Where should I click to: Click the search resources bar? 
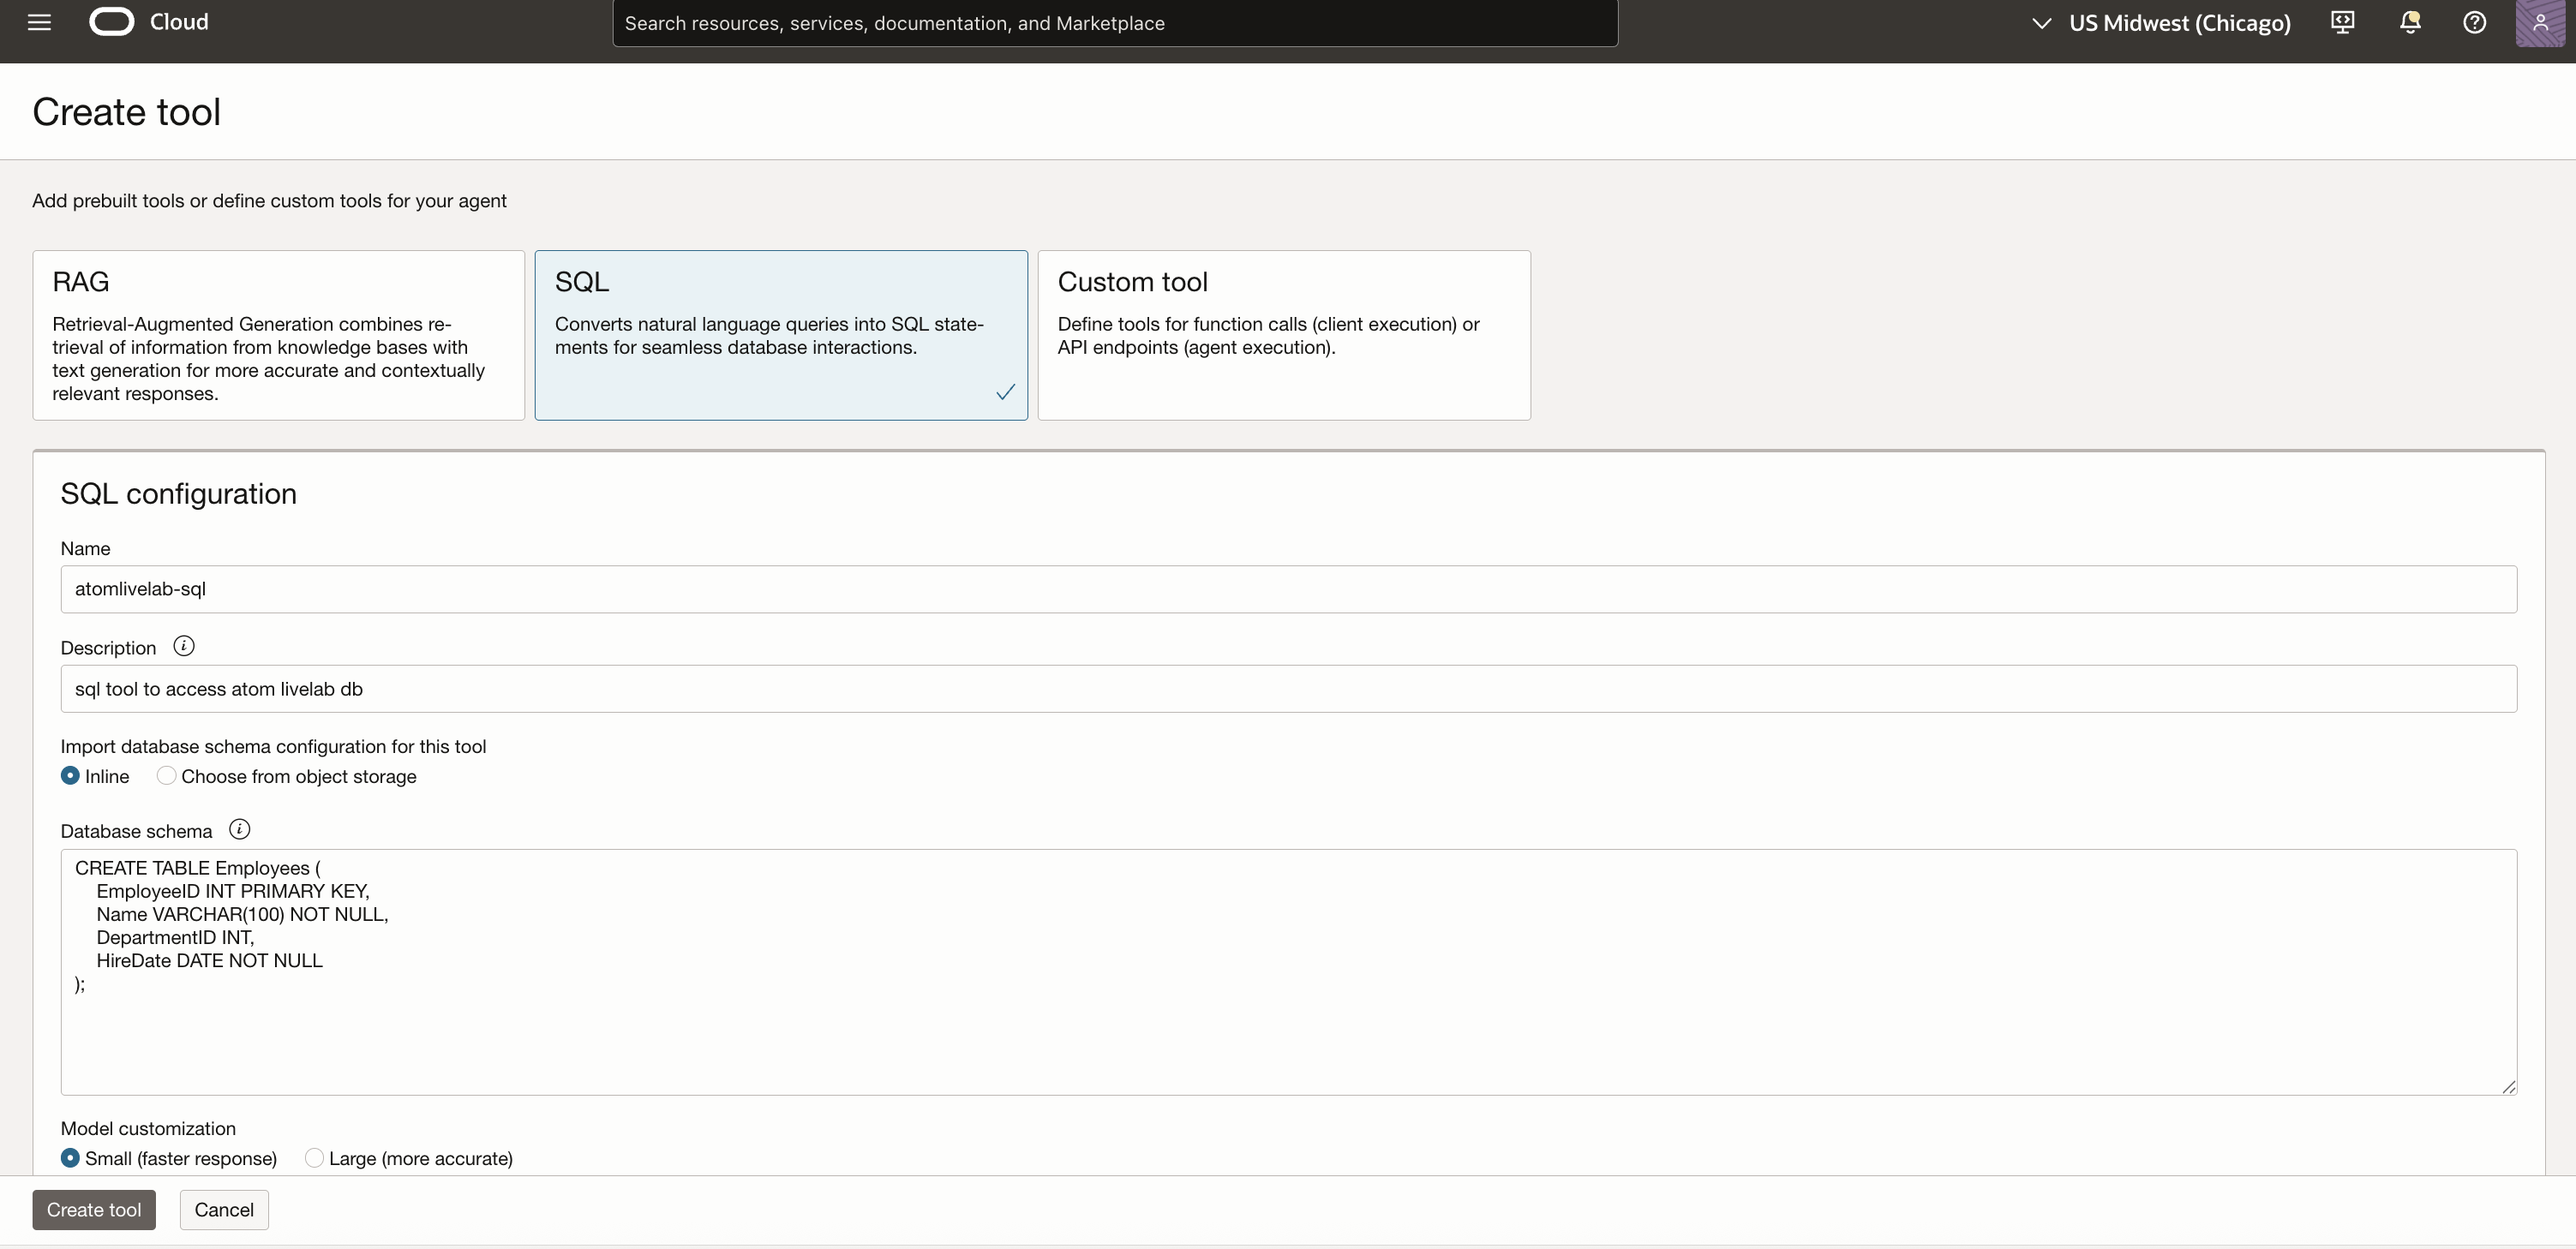point(1114,22)
